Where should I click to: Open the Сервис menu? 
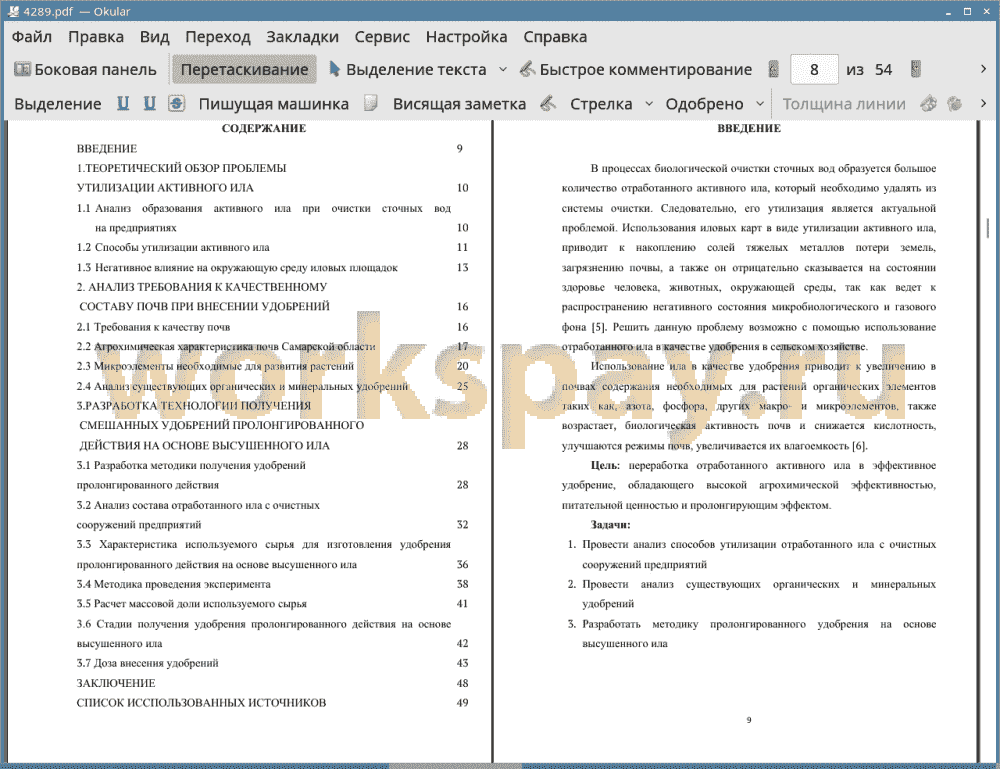coord(382,37)
